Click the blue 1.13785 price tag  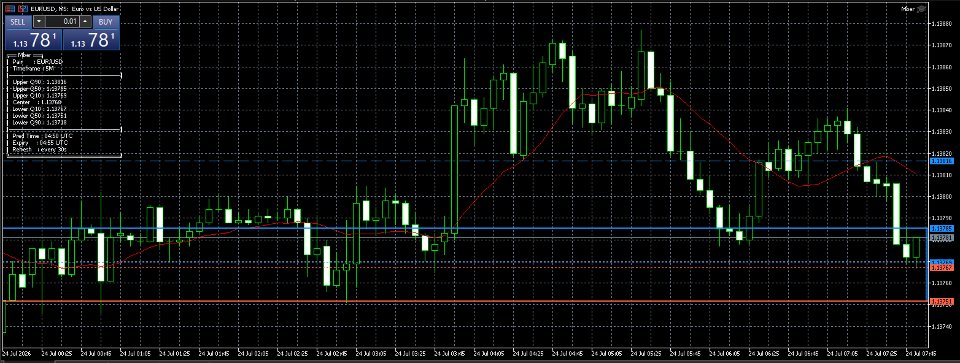pos(942,228)
